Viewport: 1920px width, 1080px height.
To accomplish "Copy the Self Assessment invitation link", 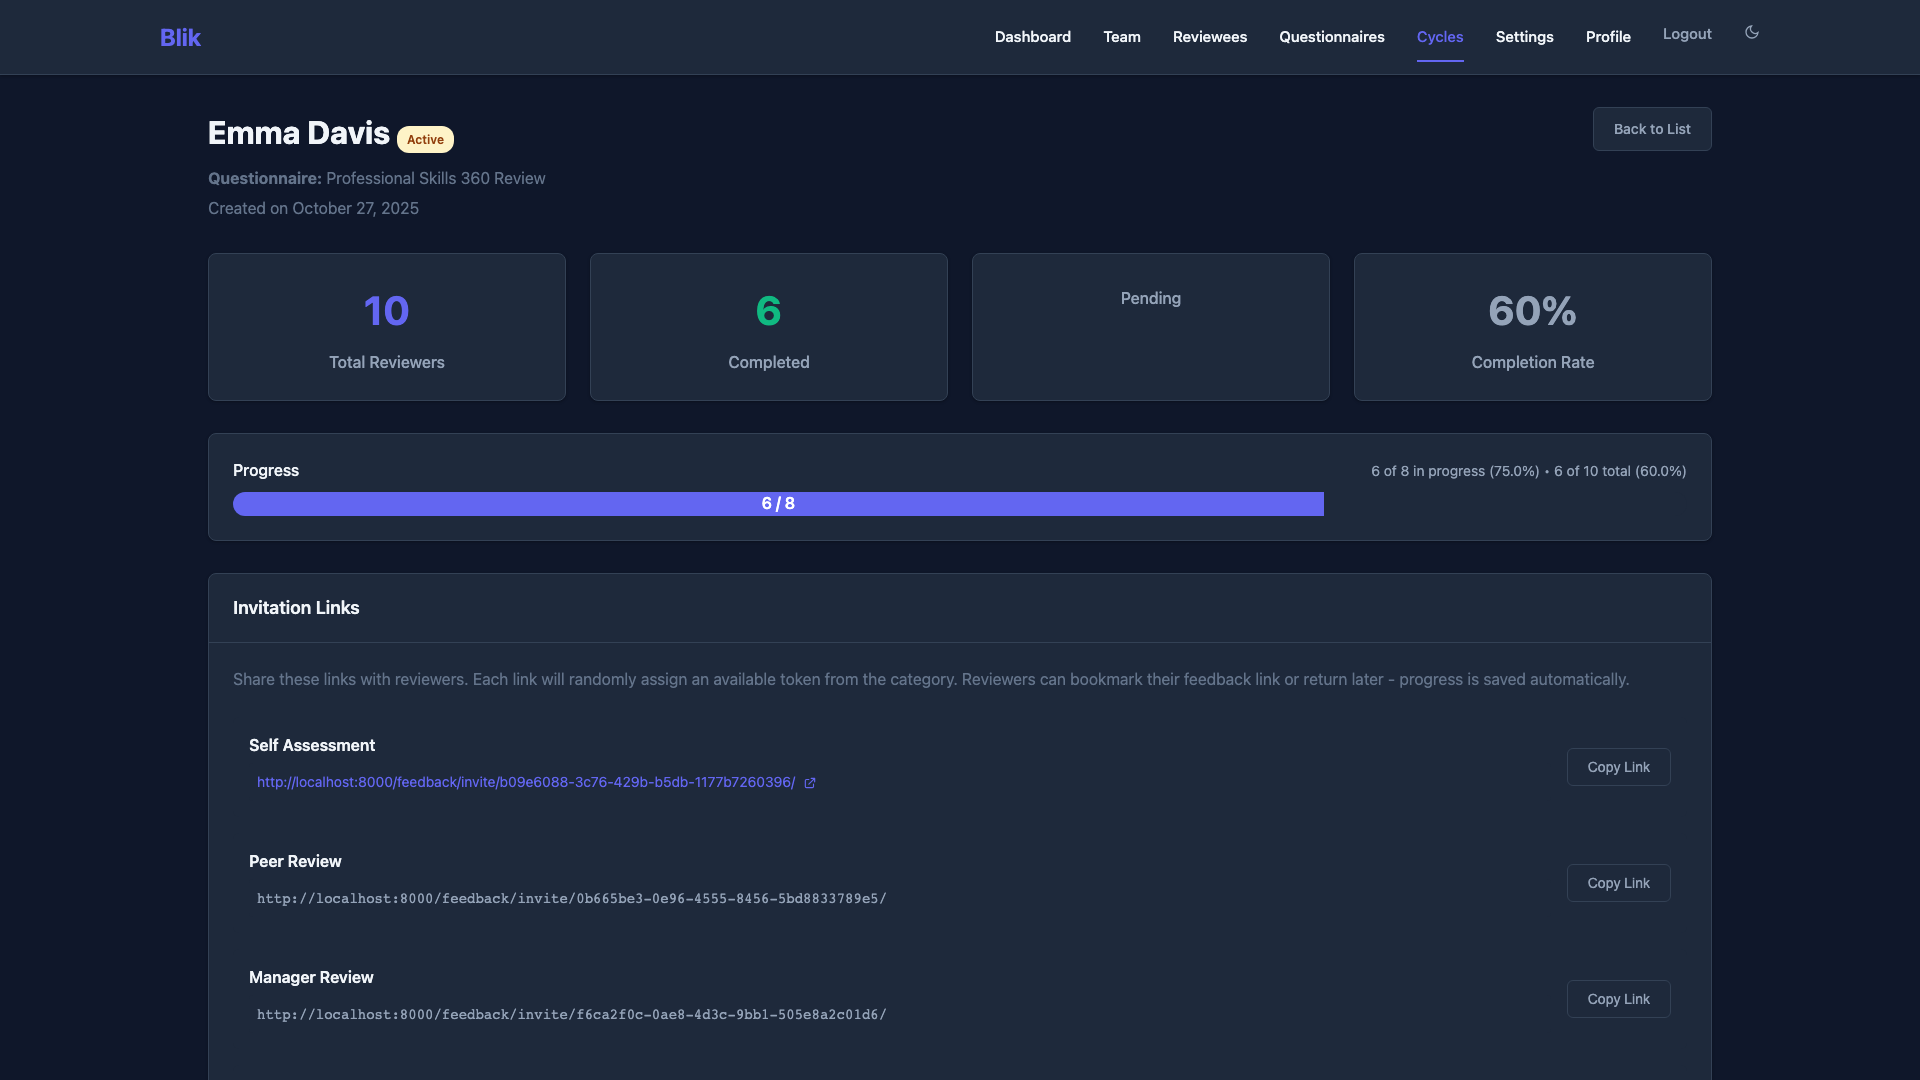I will click(x=1617, y=767).
